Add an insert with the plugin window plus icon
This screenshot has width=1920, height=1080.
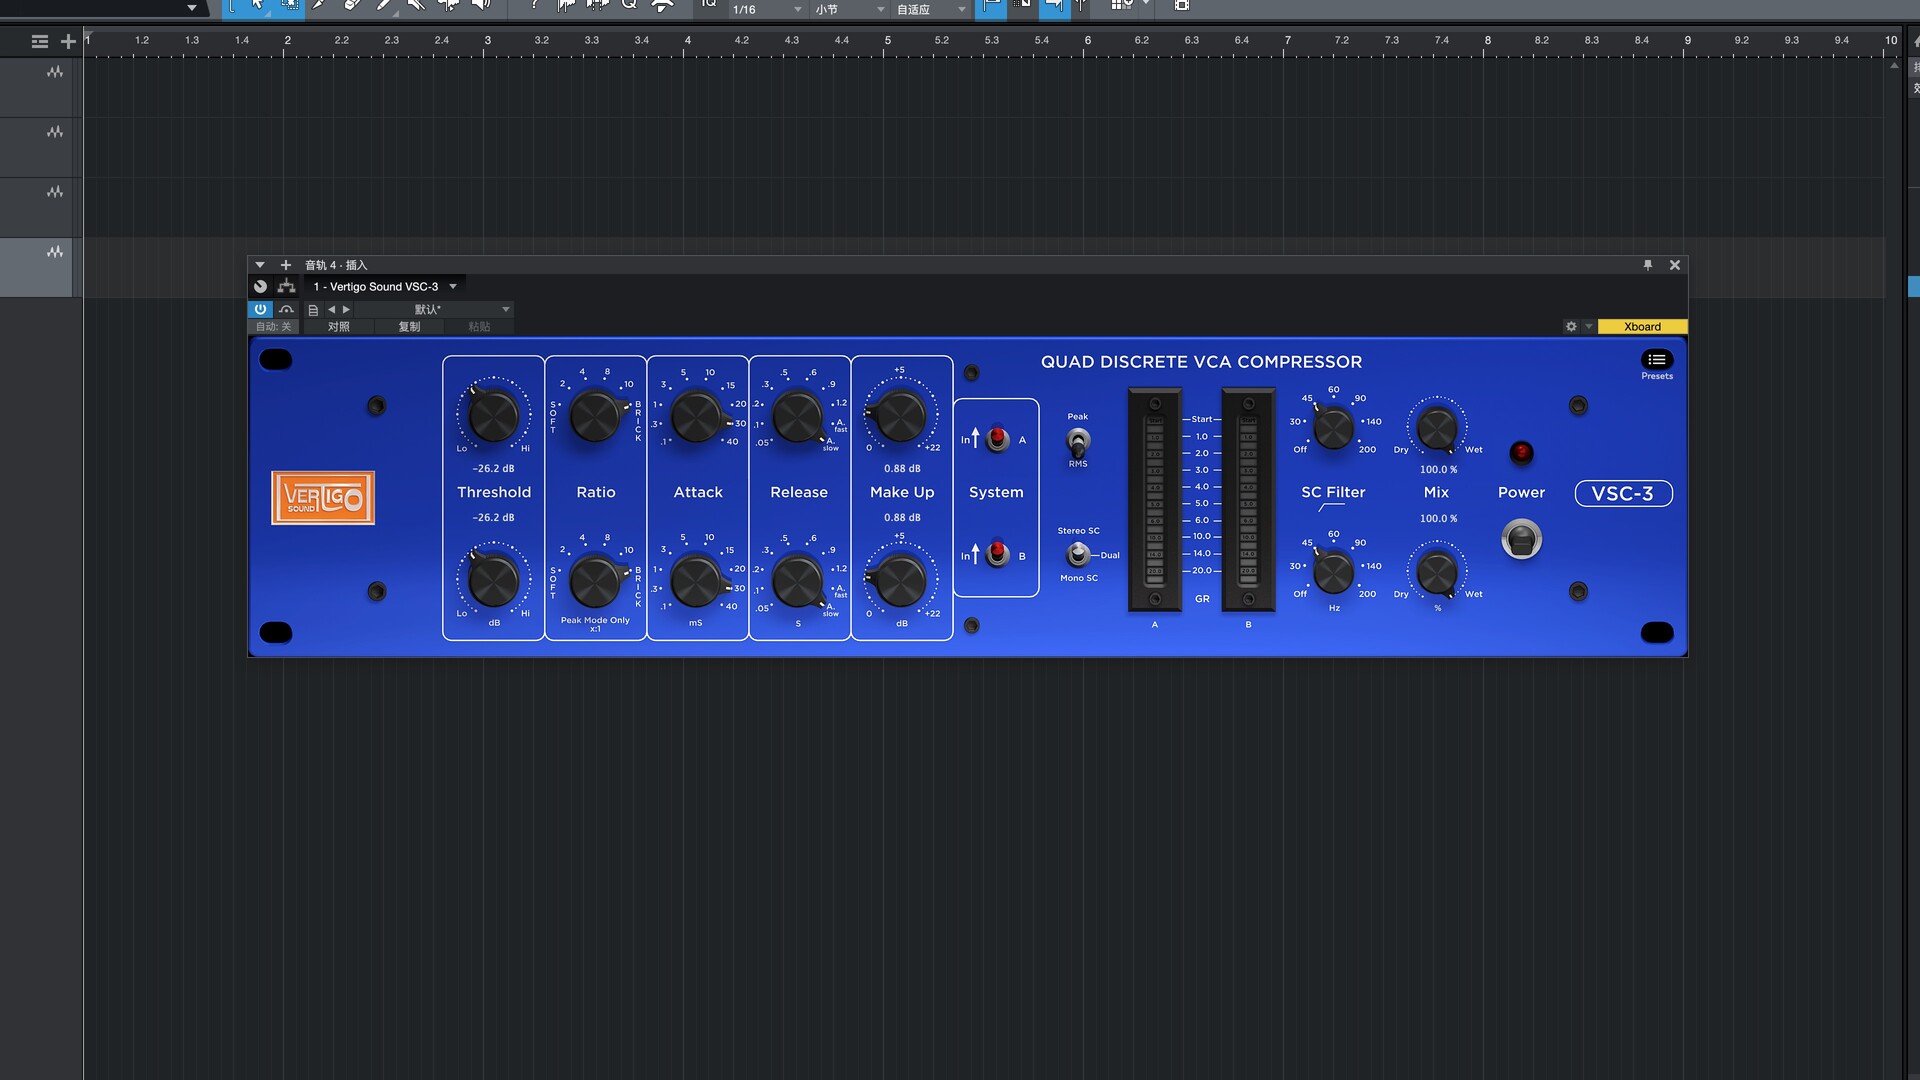click(x=286, y=265)
